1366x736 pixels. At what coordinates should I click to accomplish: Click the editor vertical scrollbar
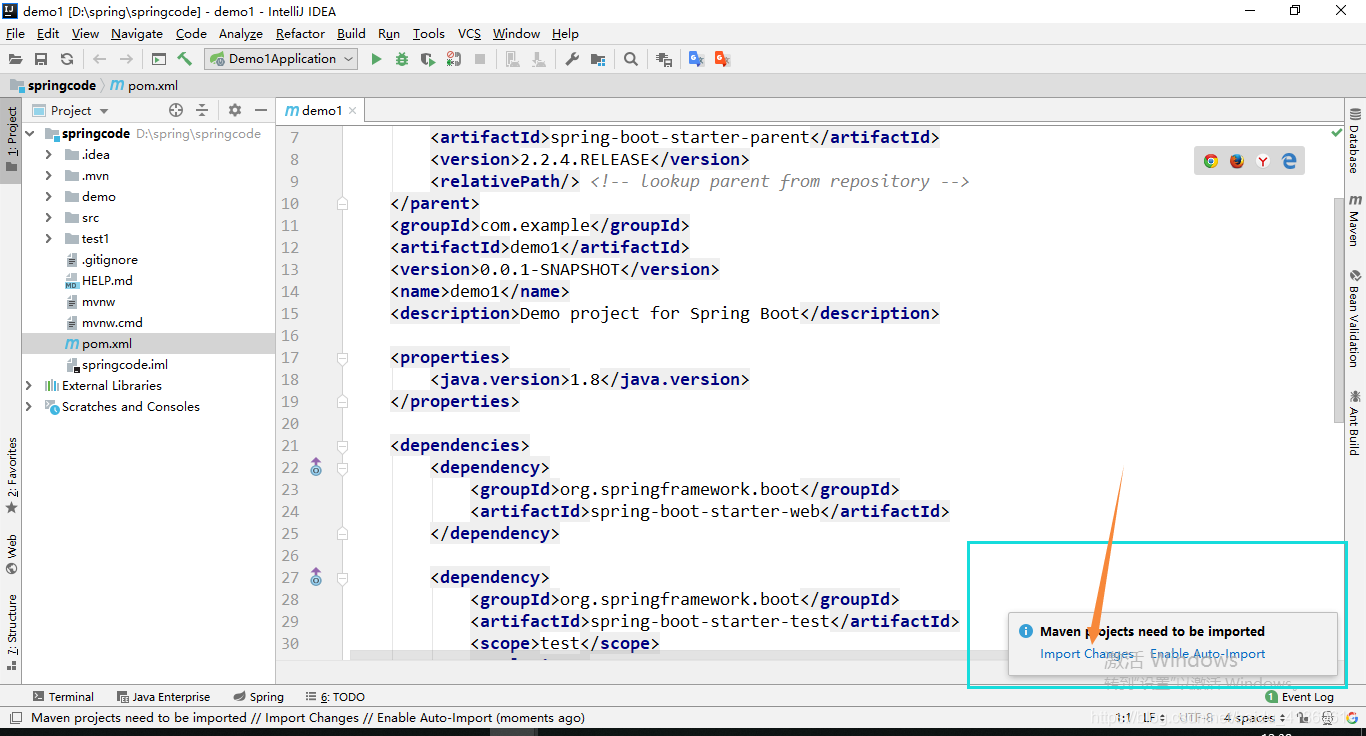1339,310
